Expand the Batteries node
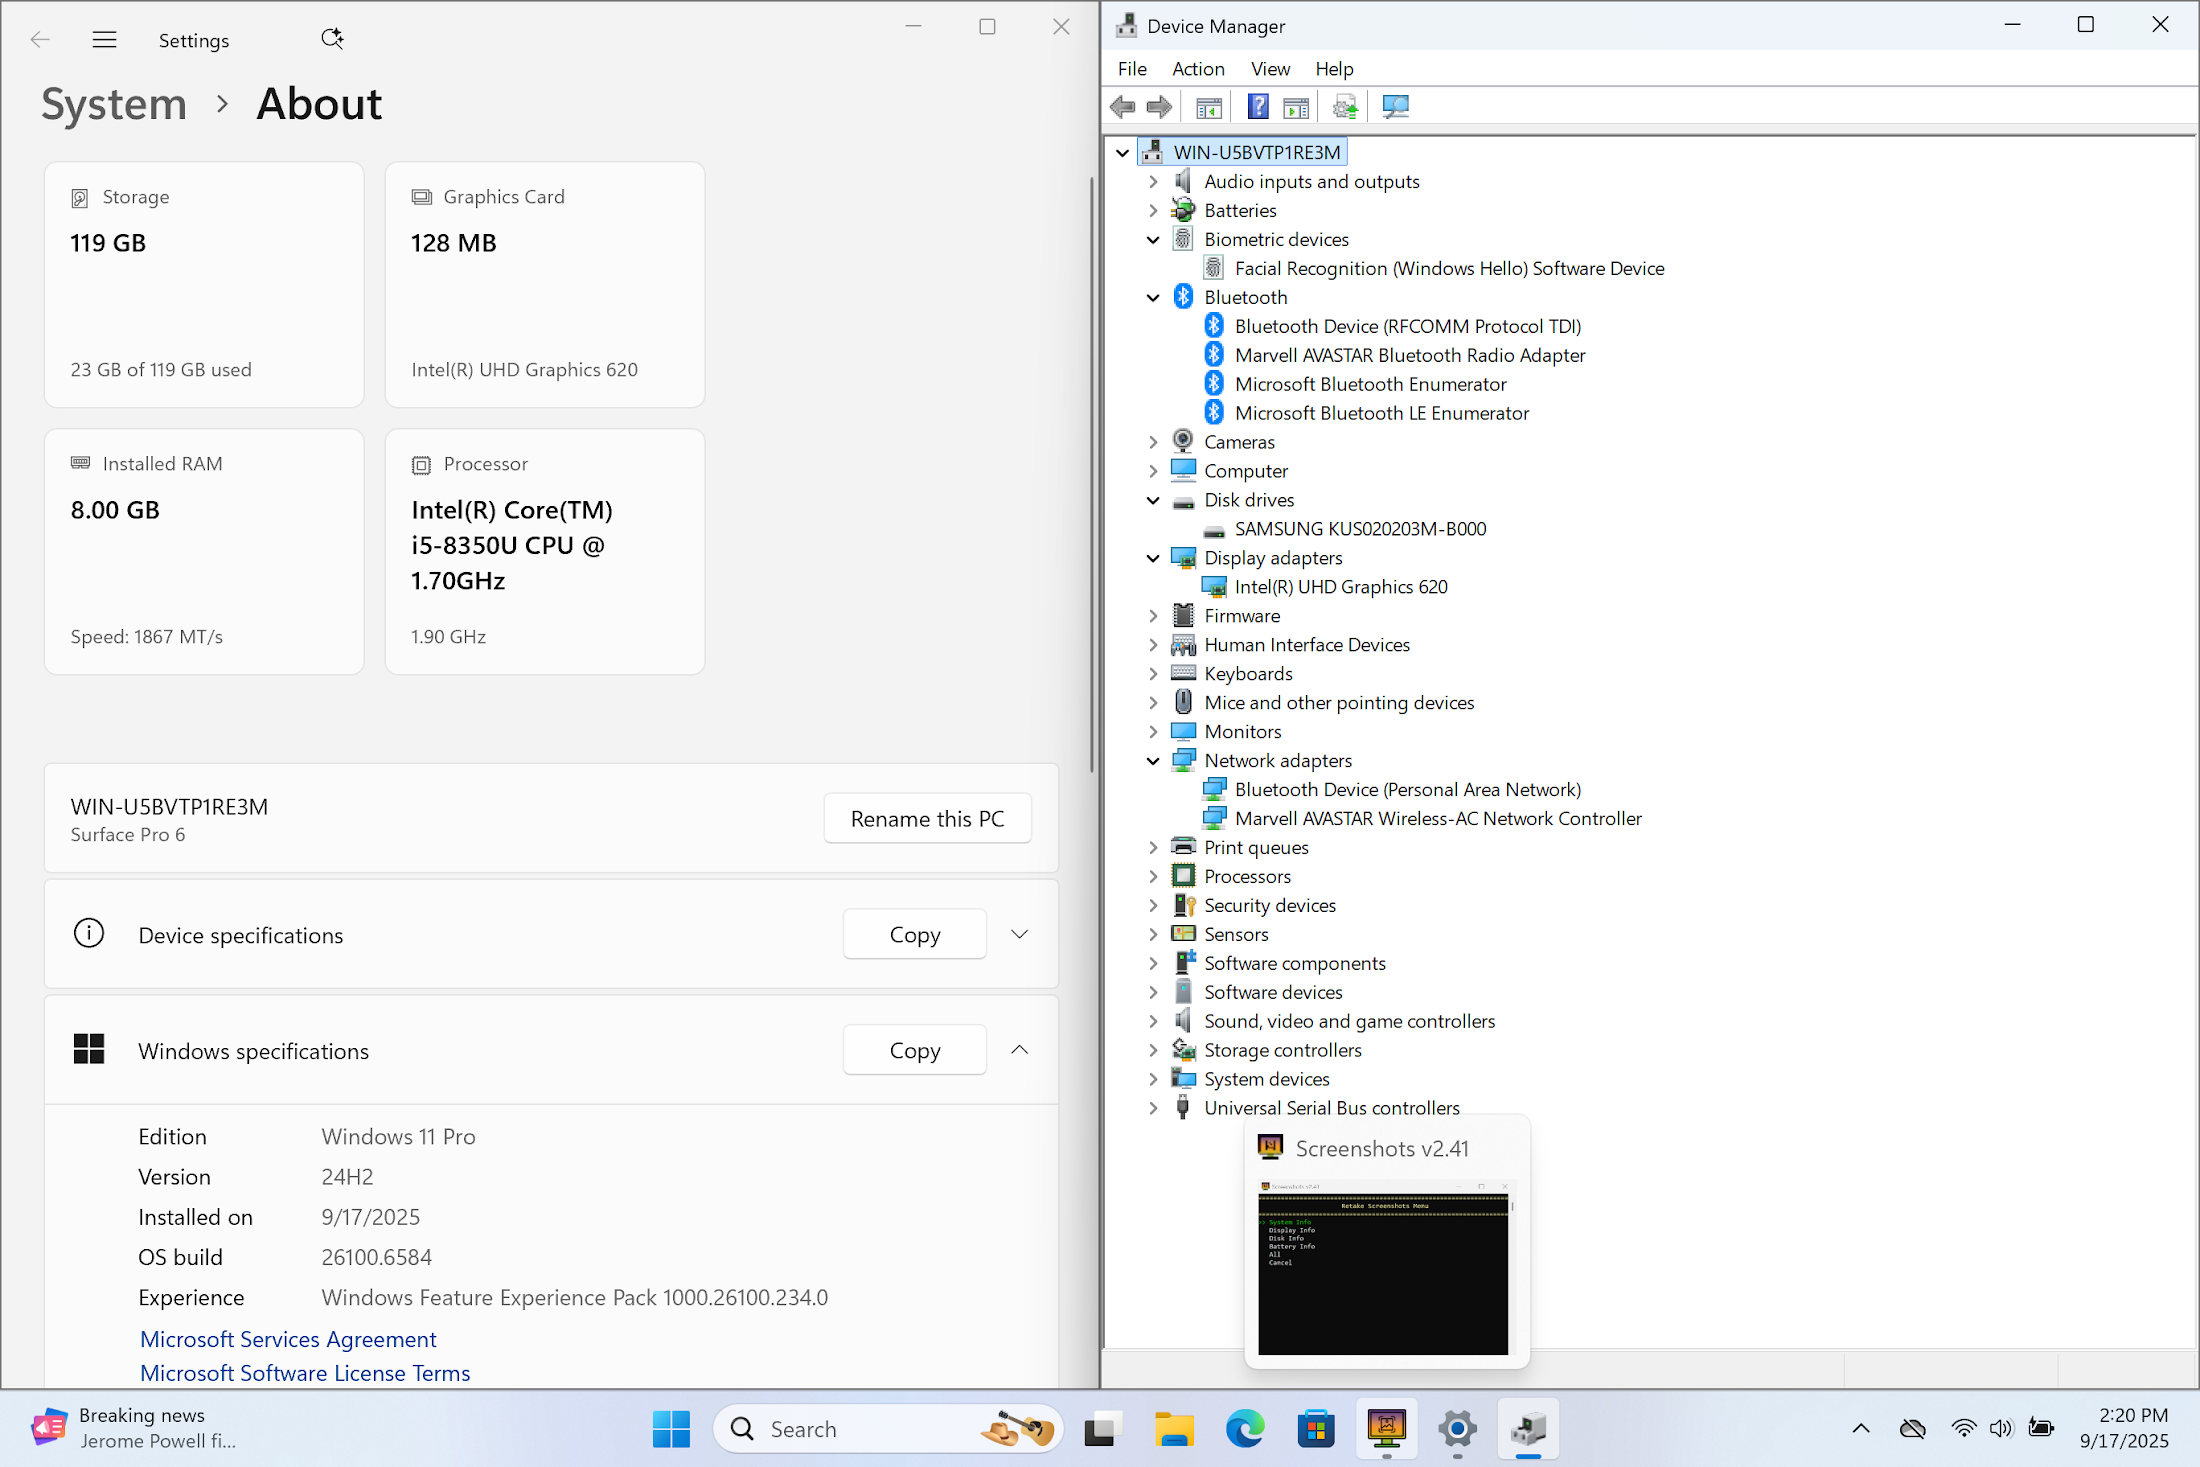 [x=1153, y=211]
